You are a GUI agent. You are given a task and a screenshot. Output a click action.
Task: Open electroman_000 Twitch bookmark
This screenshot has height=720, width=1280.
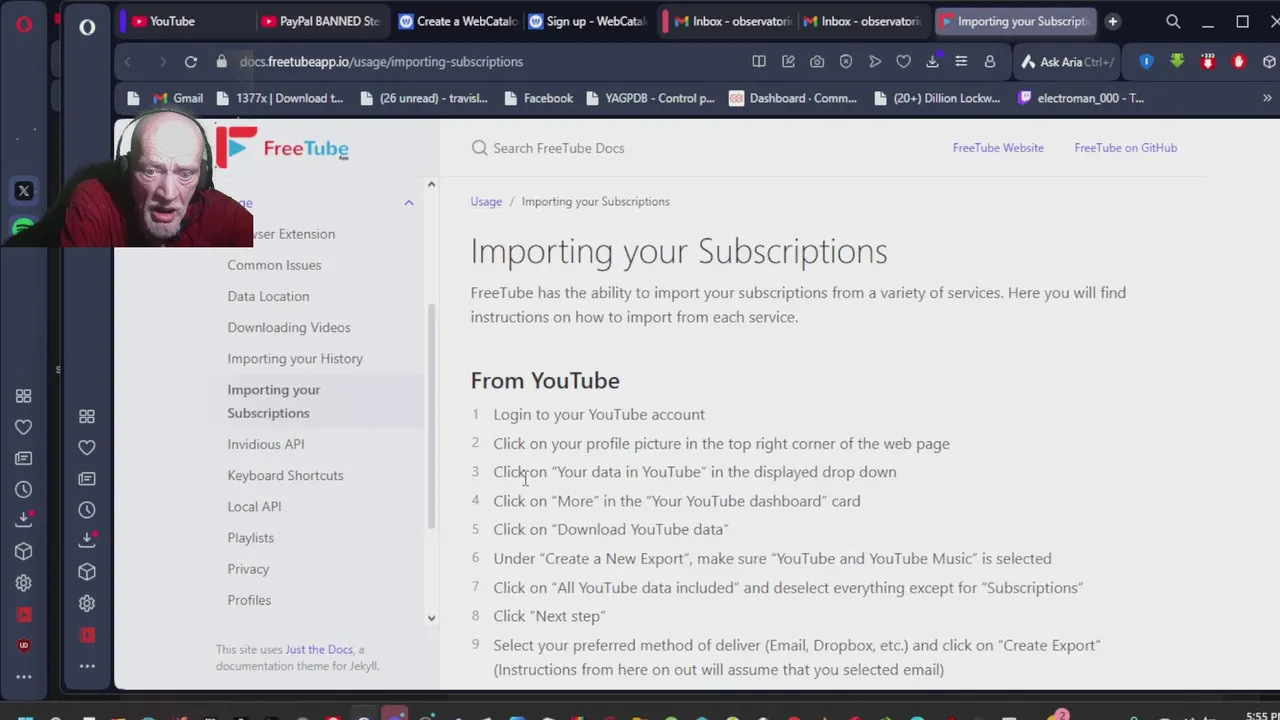point(1081,98)
